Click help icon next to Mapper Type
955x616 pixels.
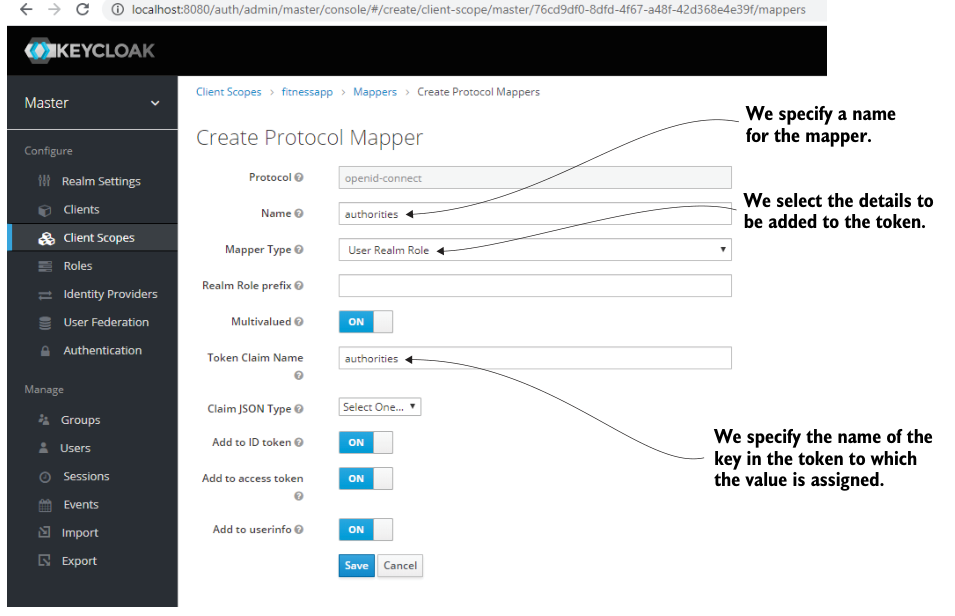pyautogui.click(x=299, y=249)
